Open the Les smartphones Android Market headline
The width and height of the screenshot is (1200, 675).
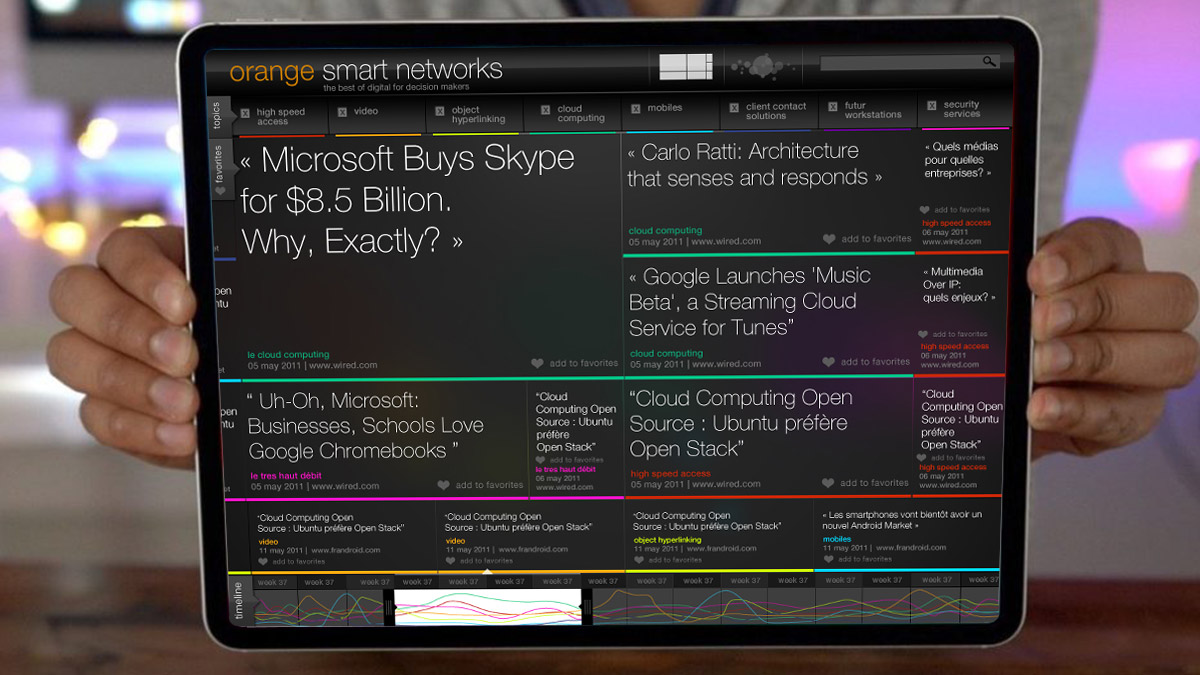(x=902, y=520)
